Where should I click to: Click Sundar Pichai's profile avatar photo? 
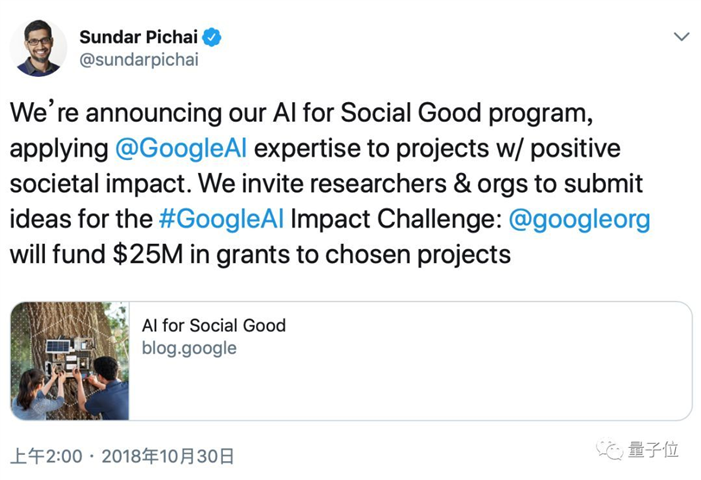point(39,47)
